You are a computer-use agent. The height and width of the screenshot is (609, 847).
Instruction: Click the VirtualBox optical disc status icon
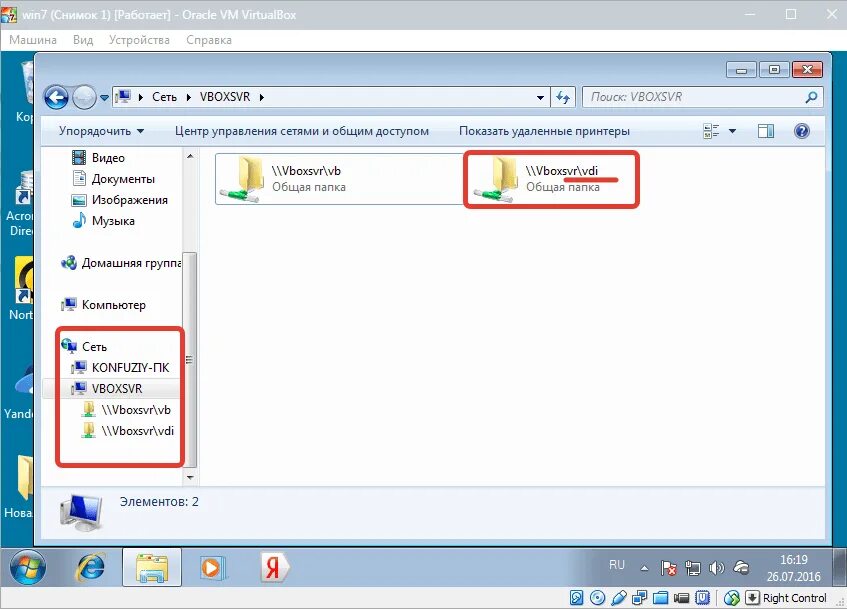tap(597, 598)
